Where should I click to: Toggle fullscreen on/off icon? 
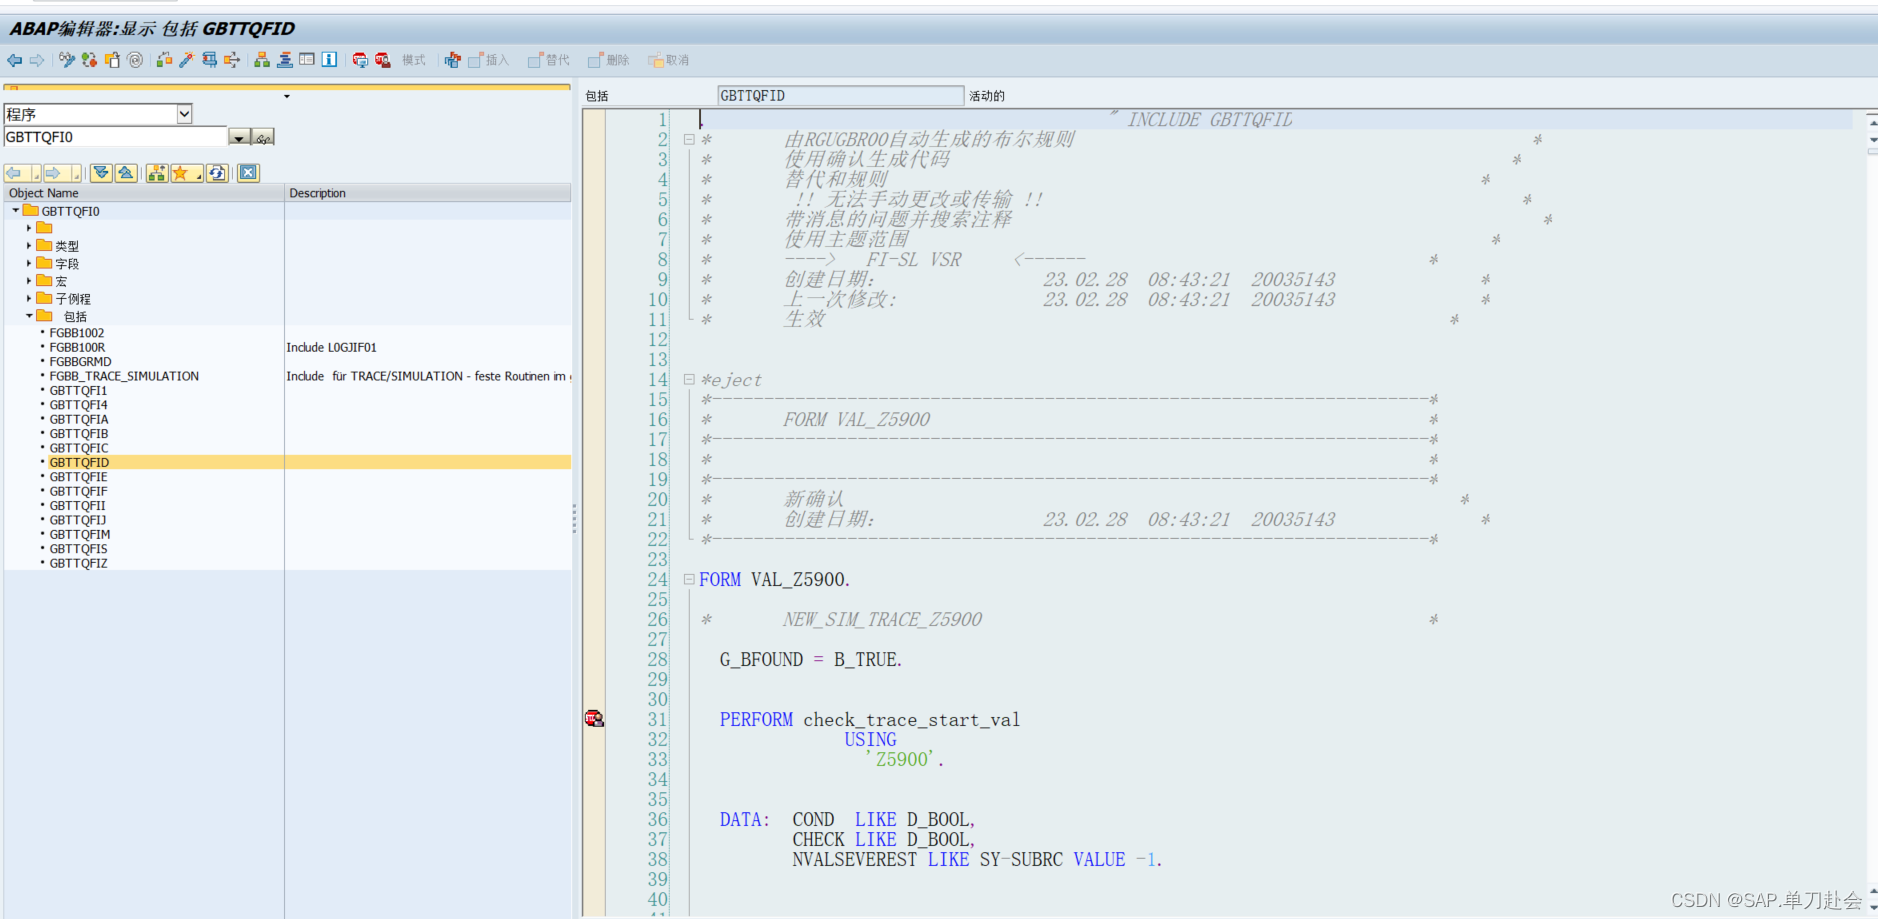point(307,60)
